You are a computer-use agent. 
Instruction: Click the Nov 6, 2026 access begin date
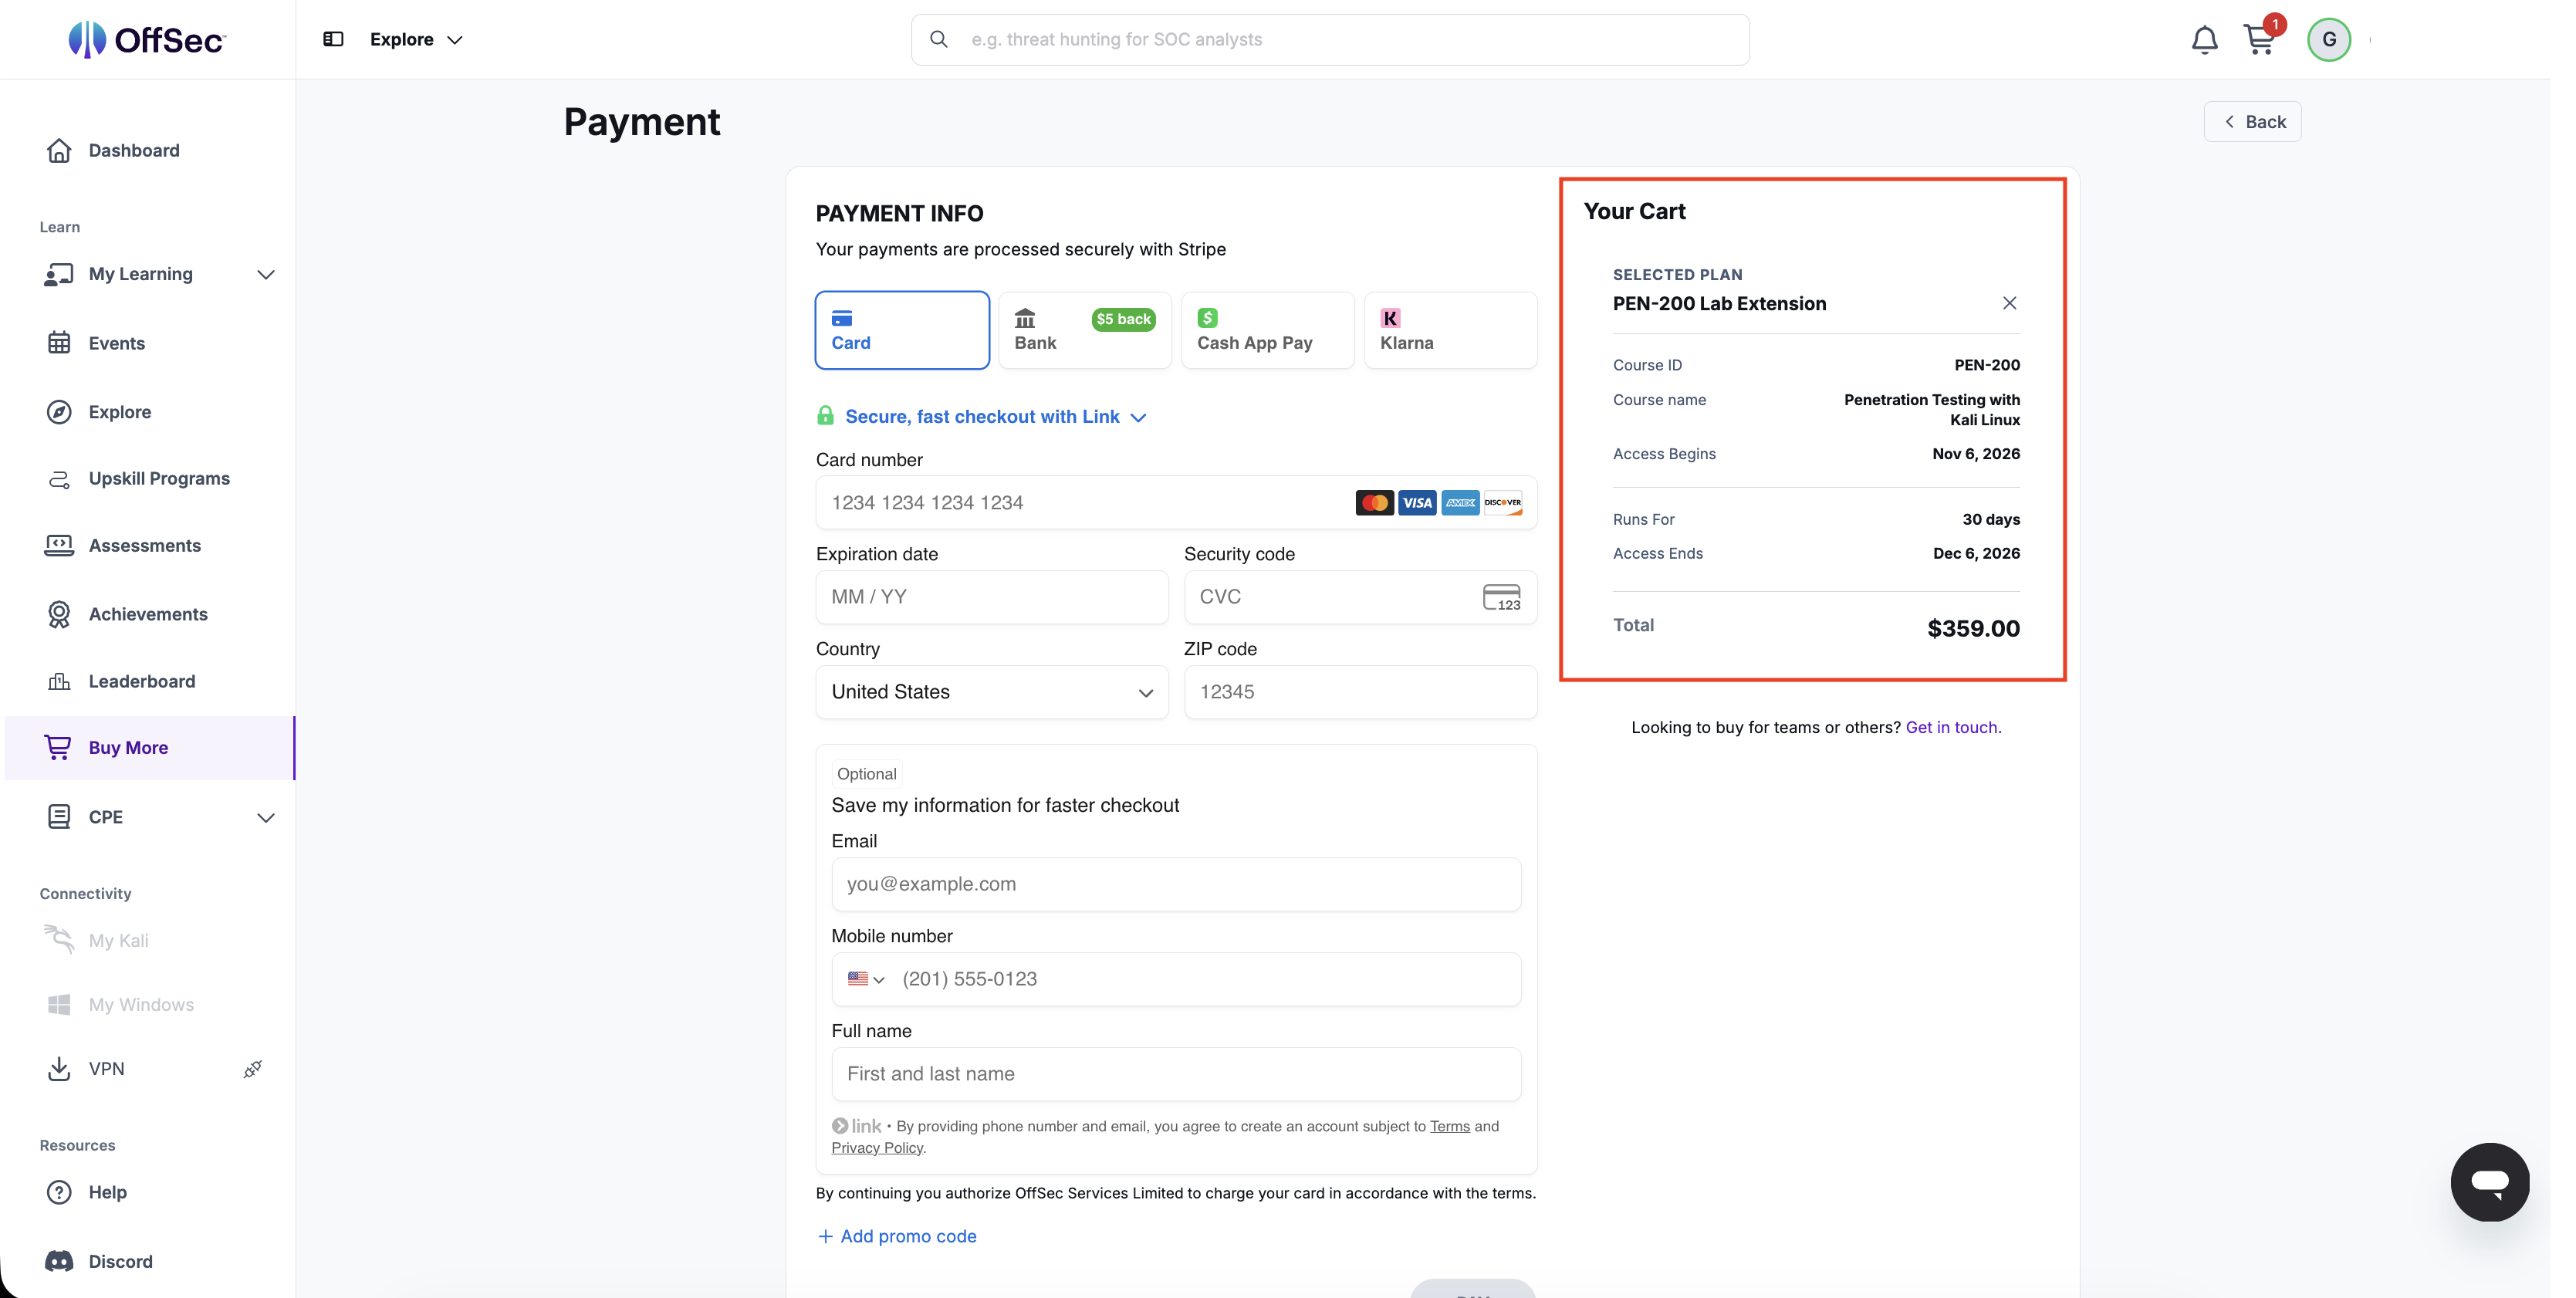(1976, 454)
